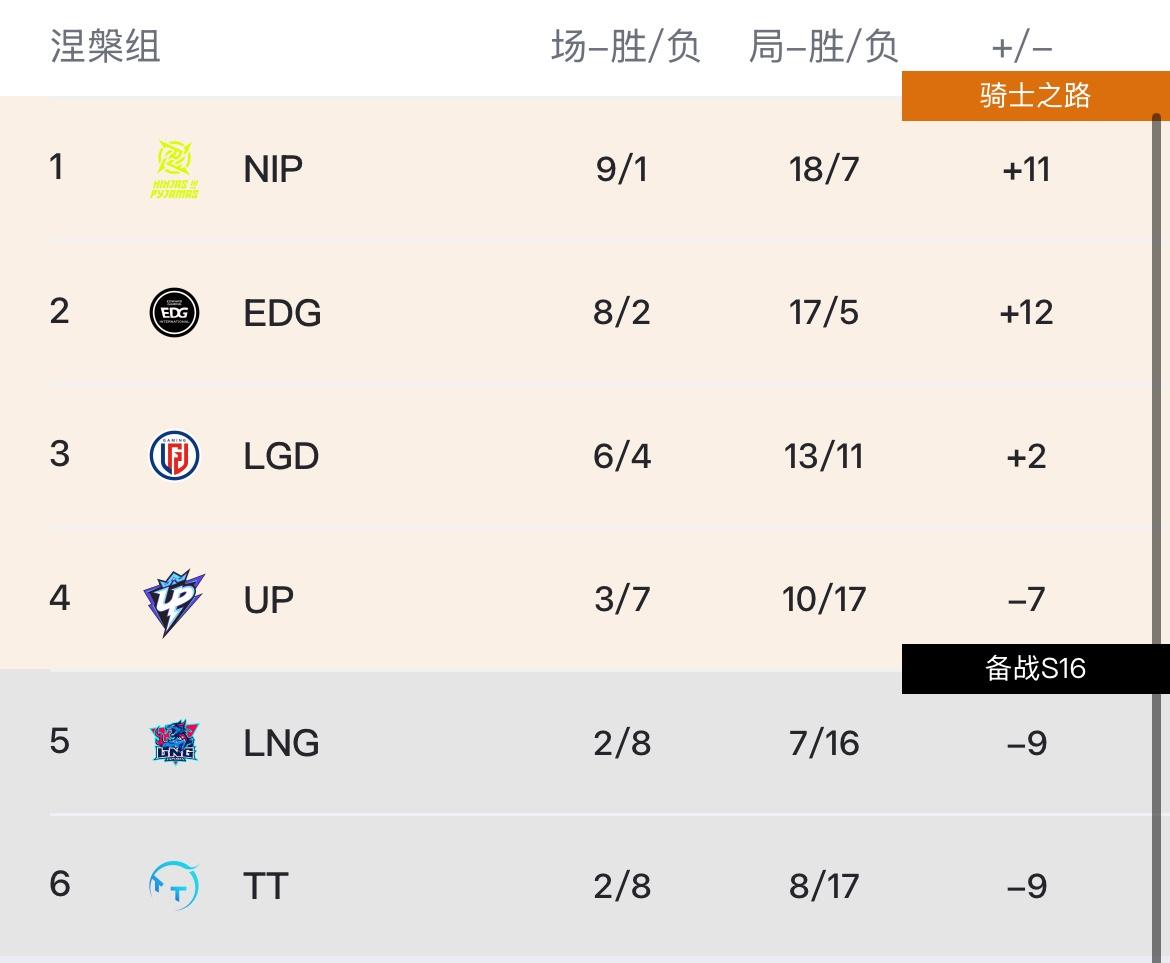
Task: Click the EDG team logo
Action: 174,313
